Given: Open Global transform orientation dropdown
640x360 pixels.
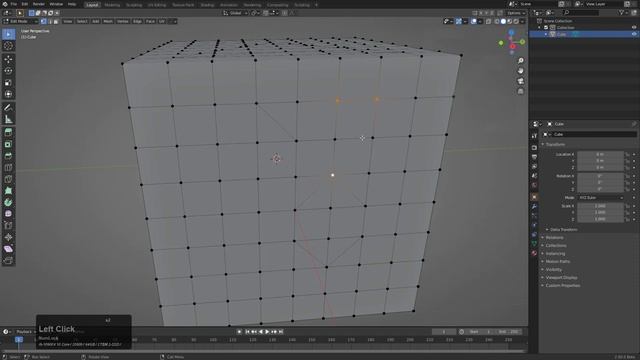Looking at the screenshot, I should 236,13.
